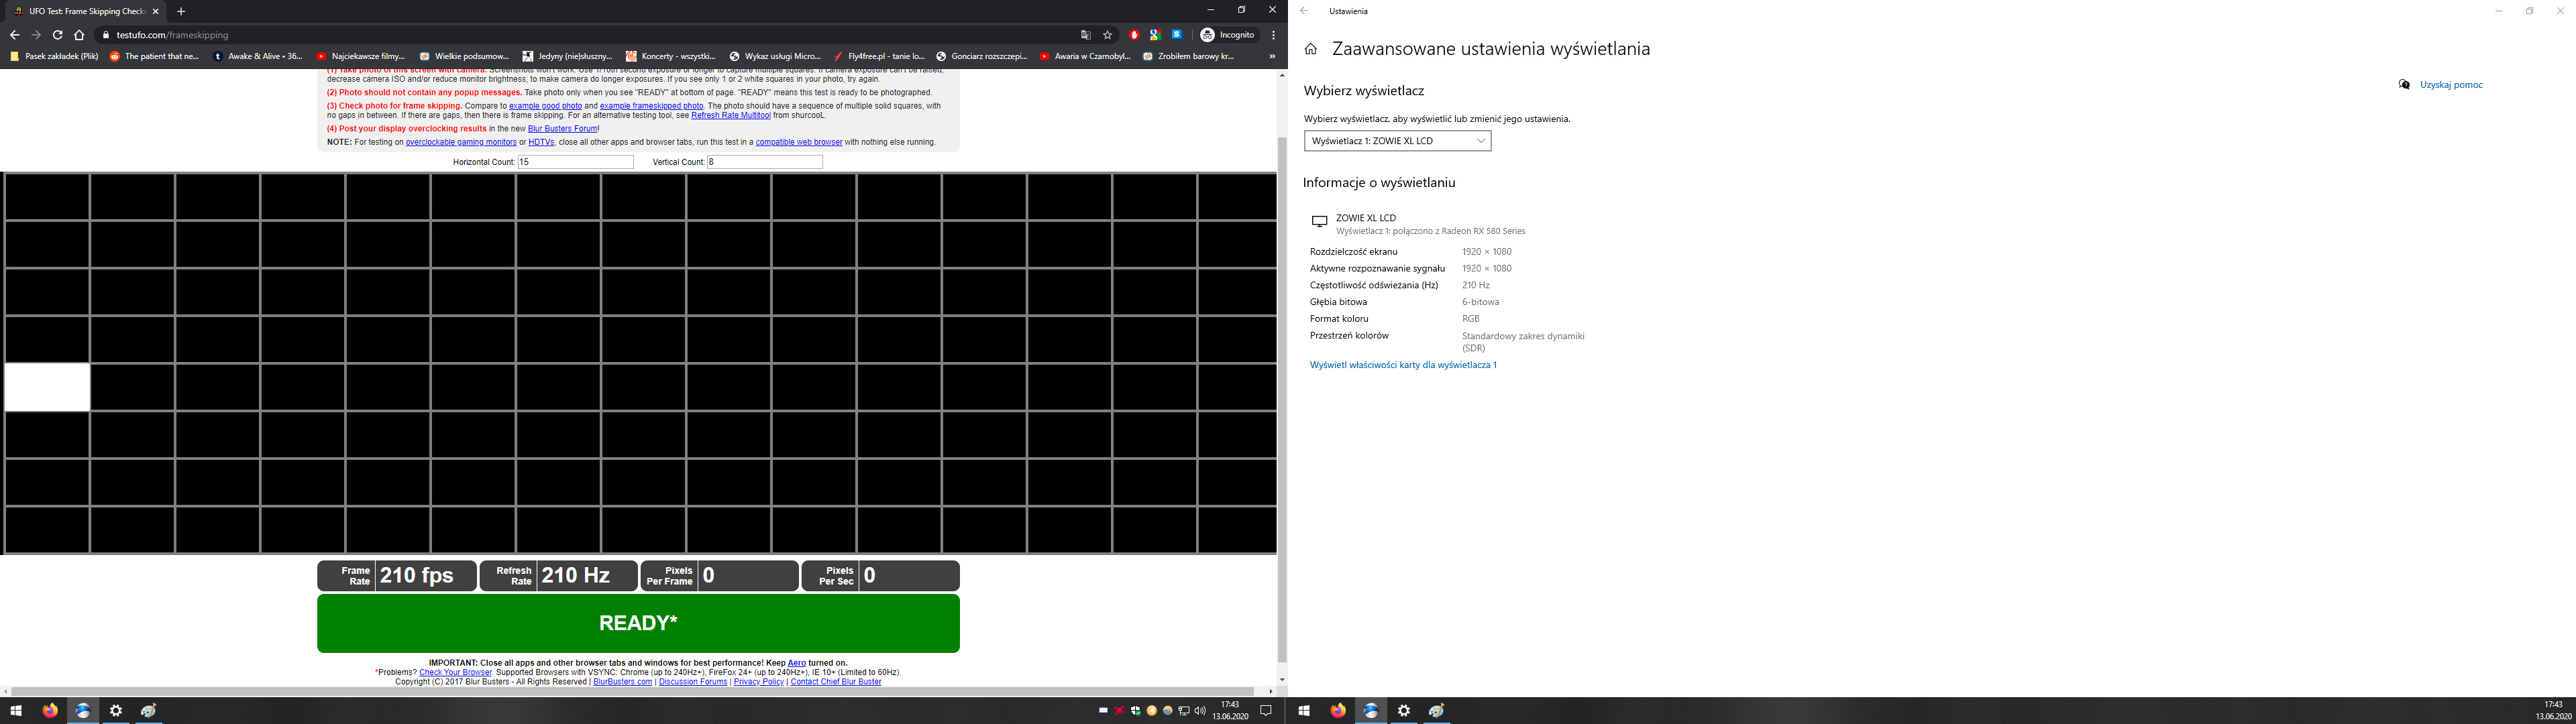The image size is (2576, 724).
Task: Open Windows Security tray icon
Action: coord(1136,711)
